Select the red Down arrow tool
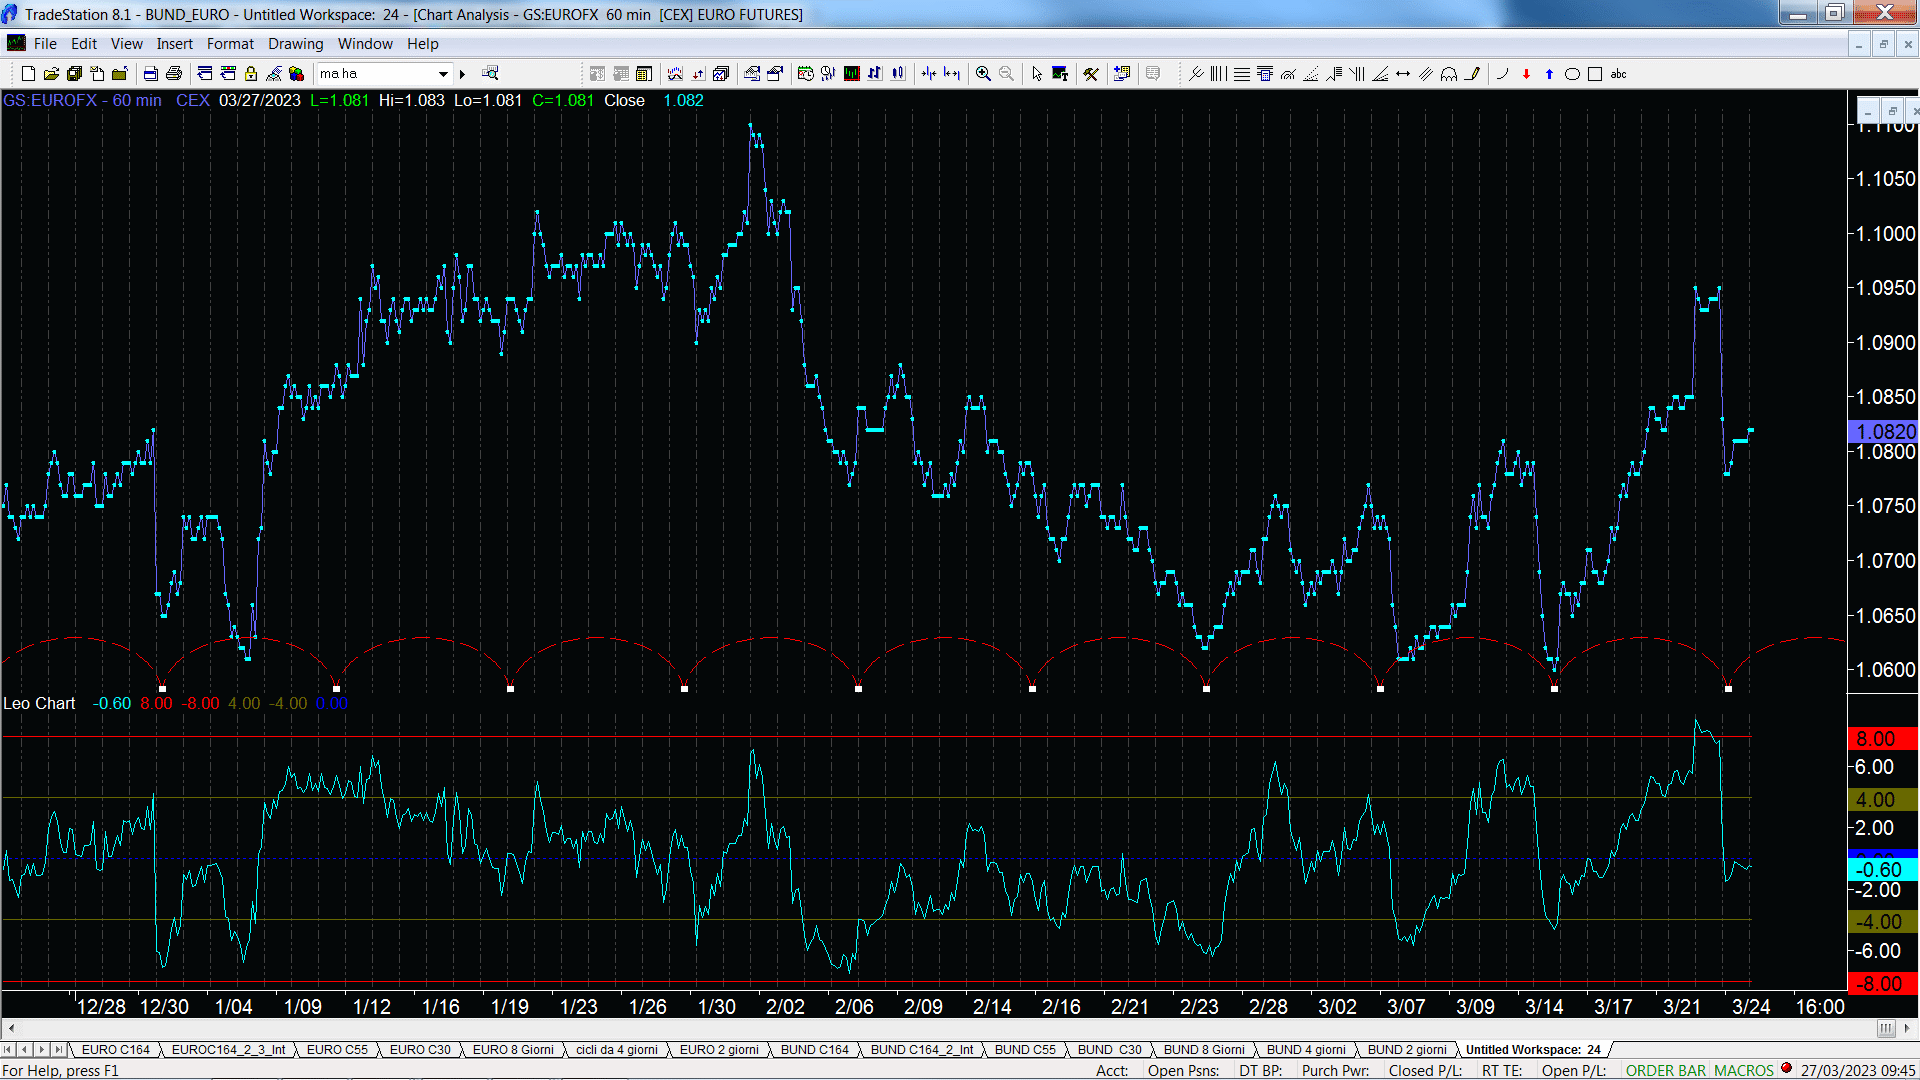 click(1526, 74)
